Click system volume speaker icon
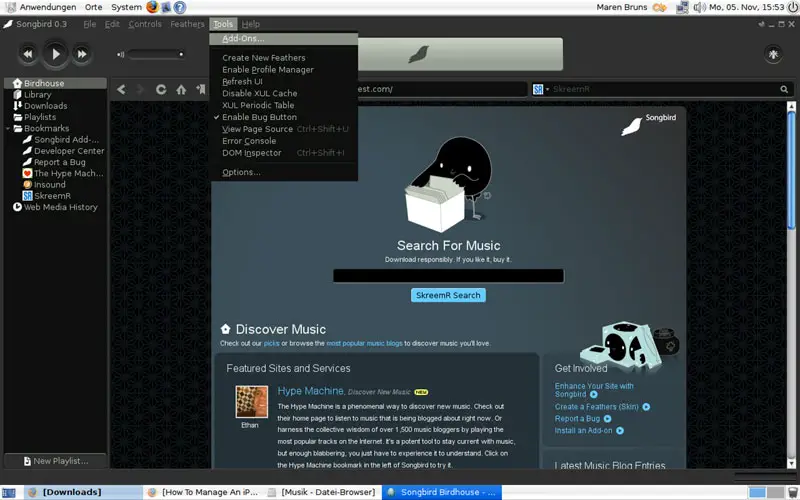 [699, 7]
